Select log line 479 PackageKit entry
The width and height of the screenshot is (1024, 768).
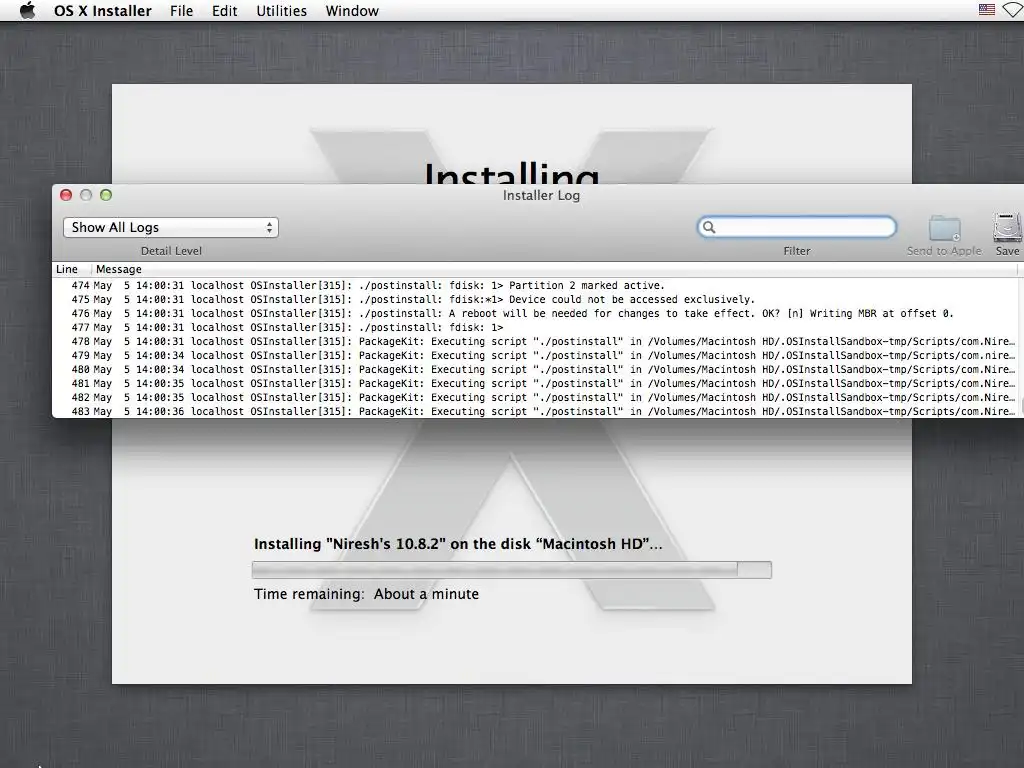536,356
